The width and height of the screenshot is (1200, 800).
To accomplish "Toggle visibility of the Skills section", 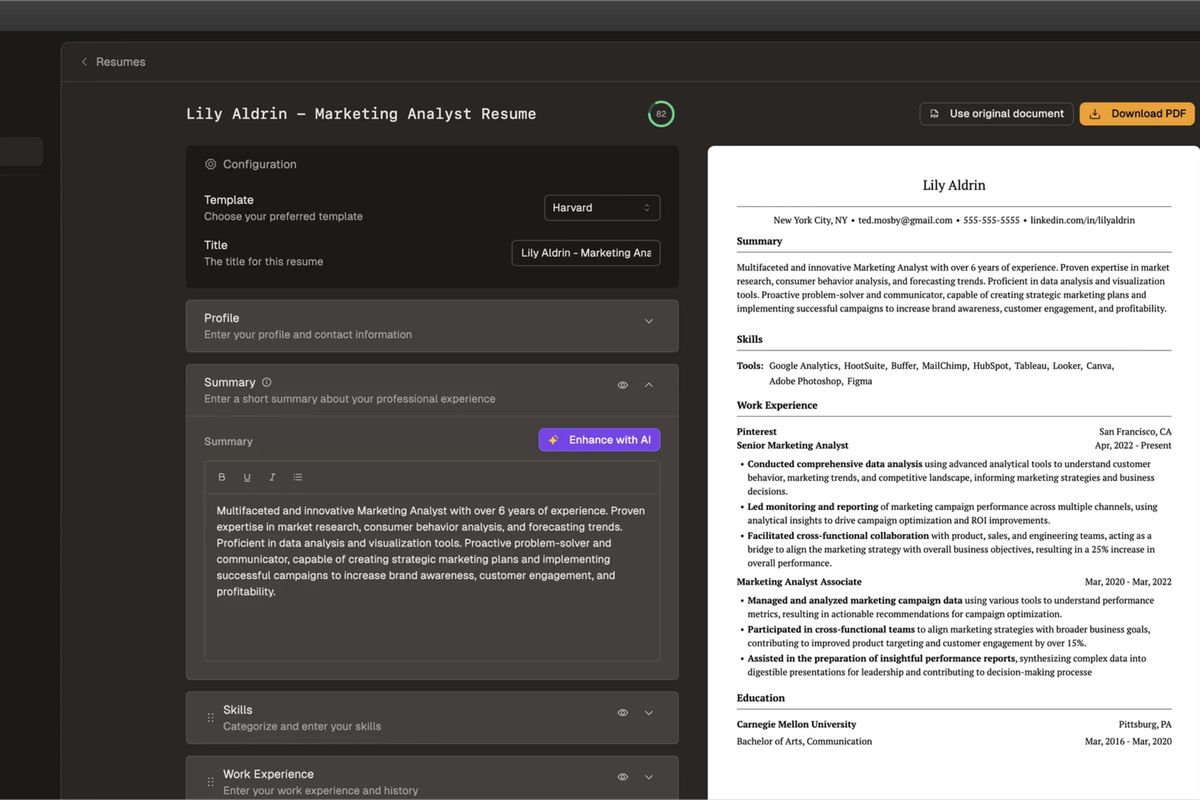I will coord(622,712).
